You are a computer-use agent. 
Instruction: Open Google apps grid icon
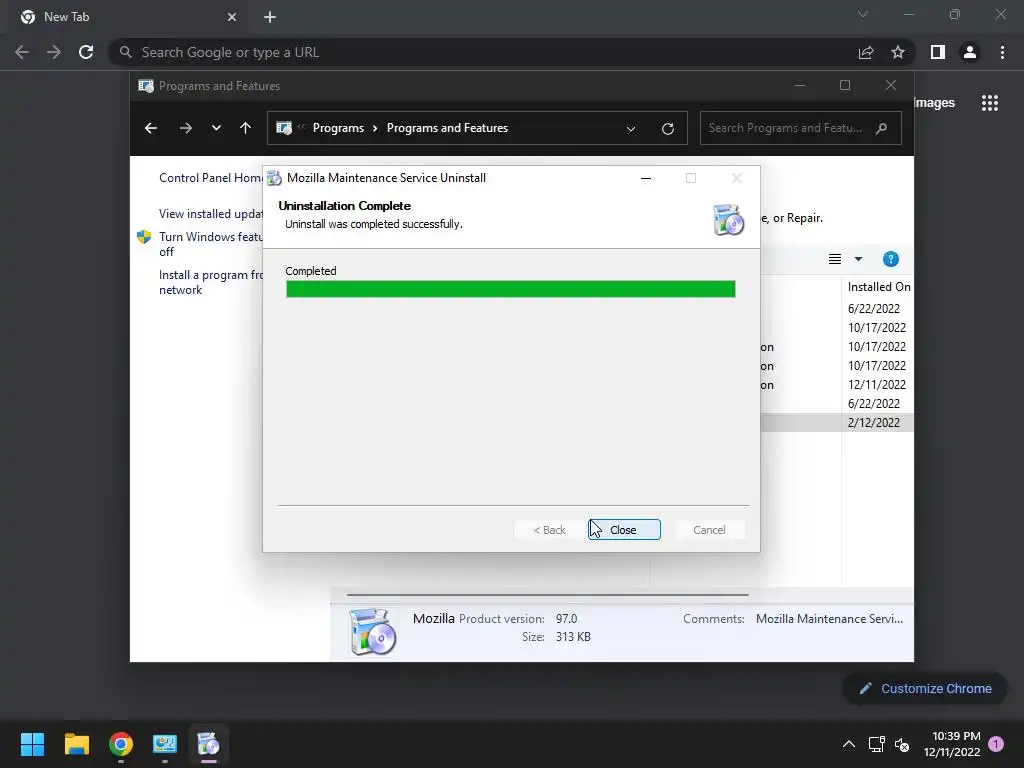tap(990, 103)
